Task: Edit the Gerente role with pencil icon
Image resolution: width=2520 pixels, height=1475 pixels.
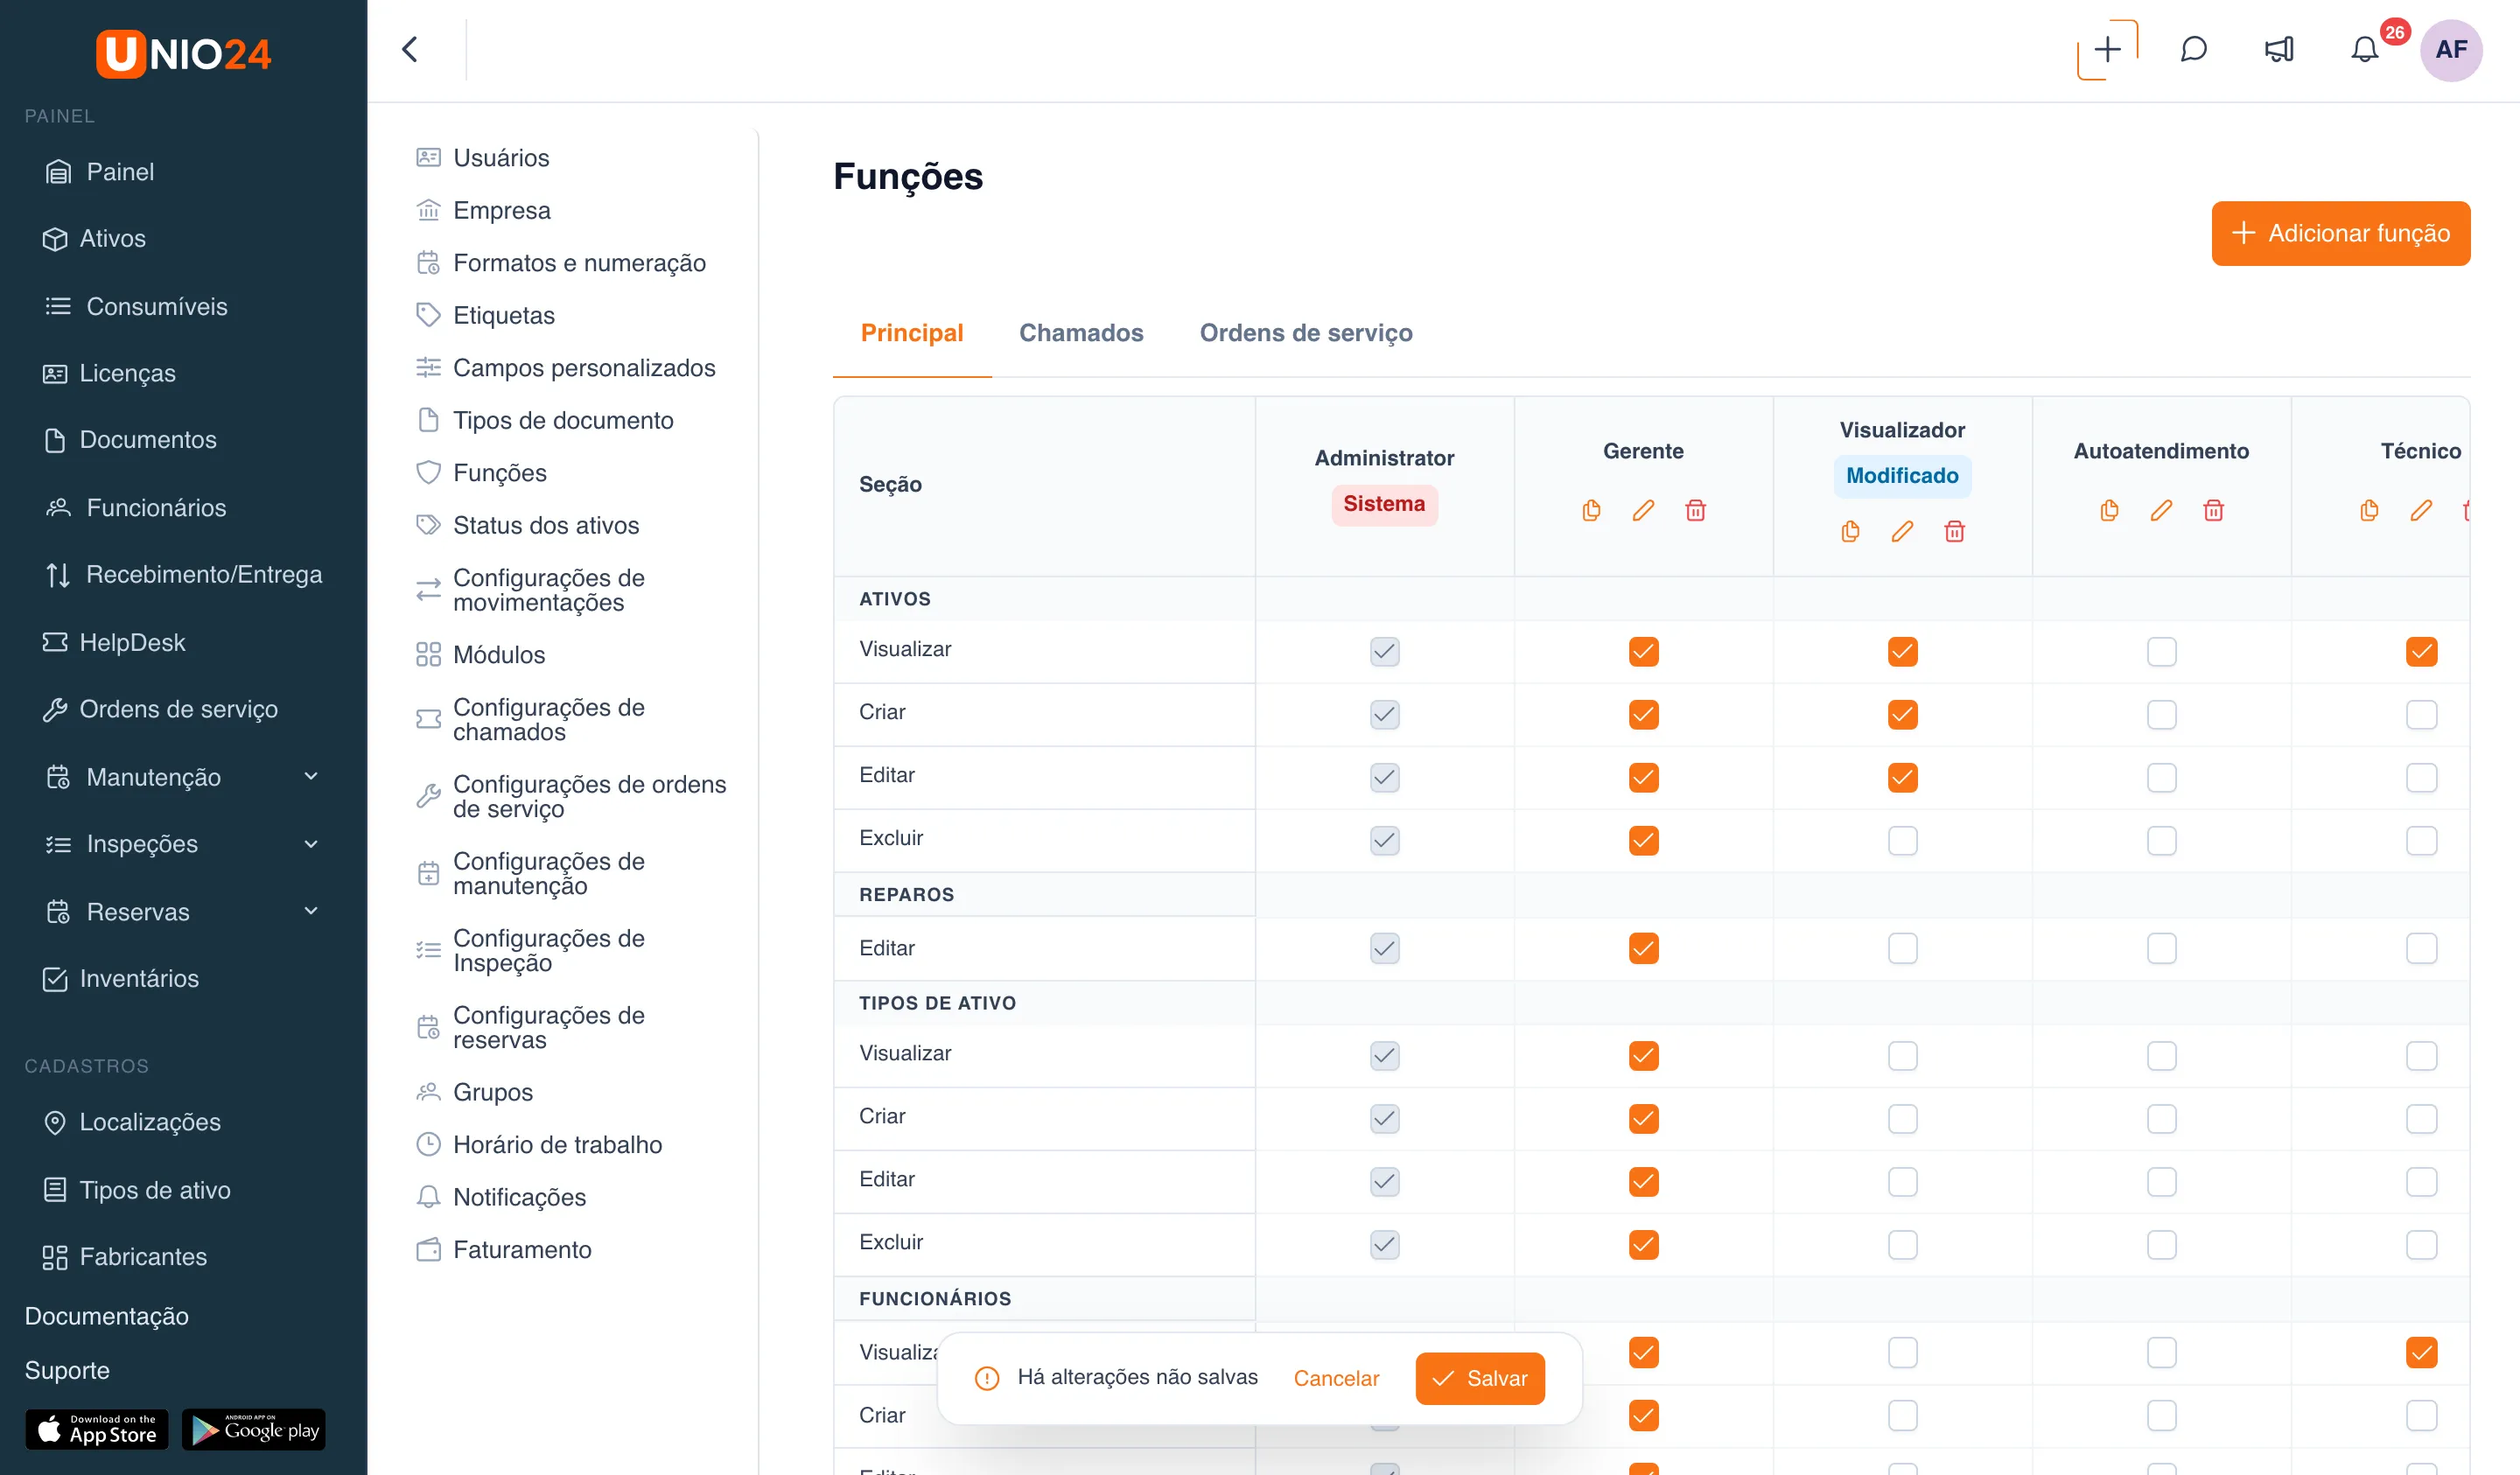Action: (1643, 510)
